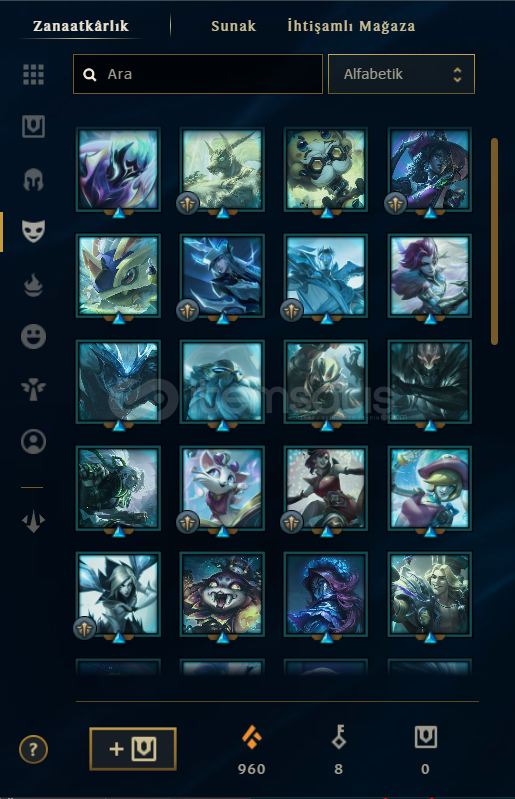515x799 pixels.
Task: Select the Zanaatkârlık tab
Action: 81,26
